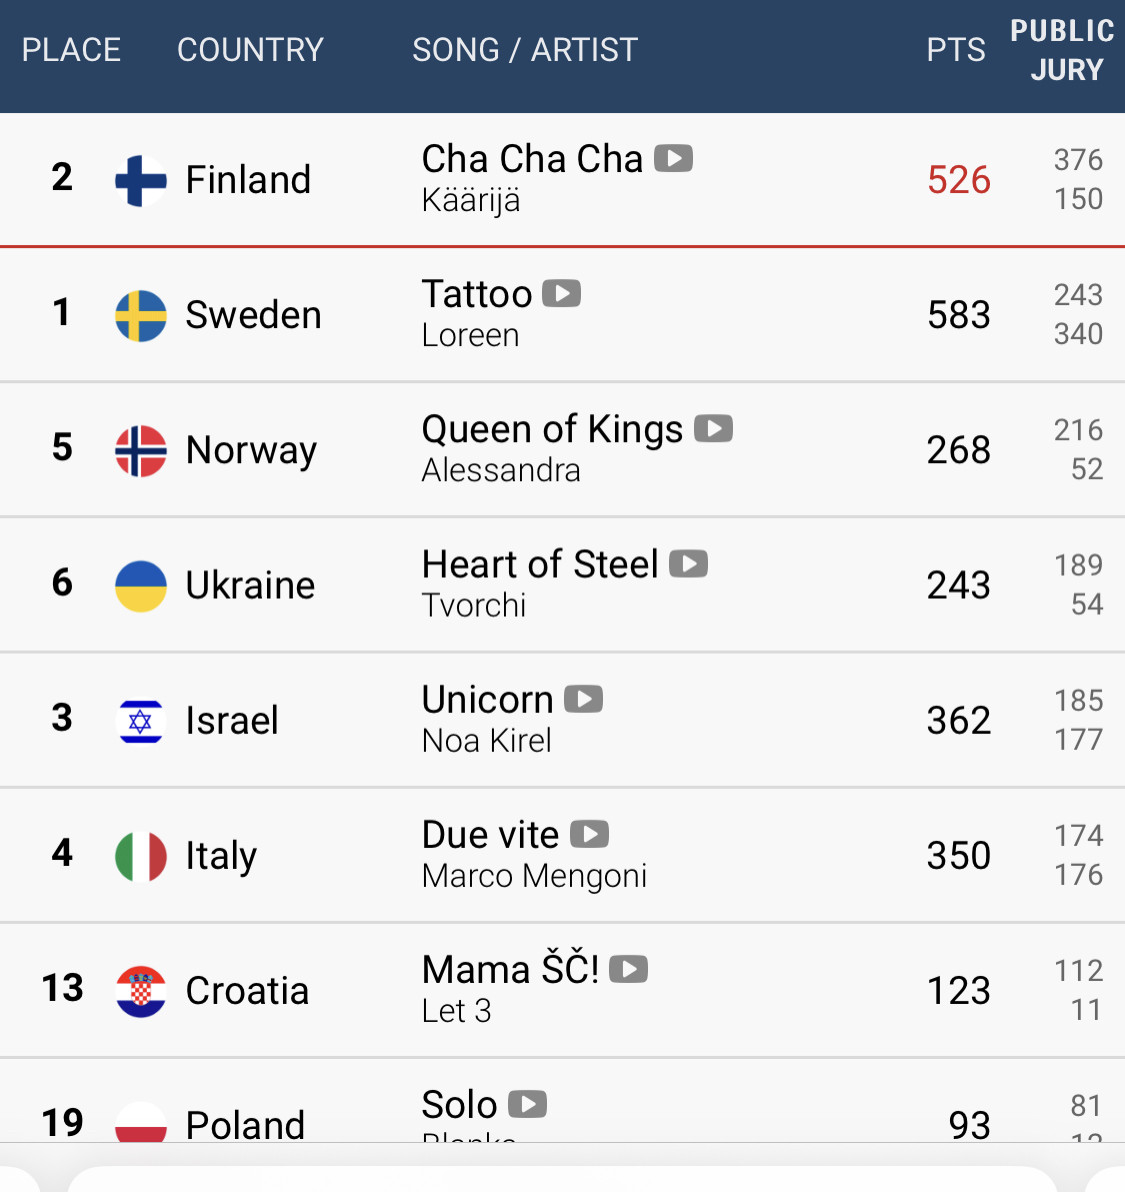Play the Heart of Steel video icon
The width and height of the screenshot is (1125, 1192).
point(689,564)
